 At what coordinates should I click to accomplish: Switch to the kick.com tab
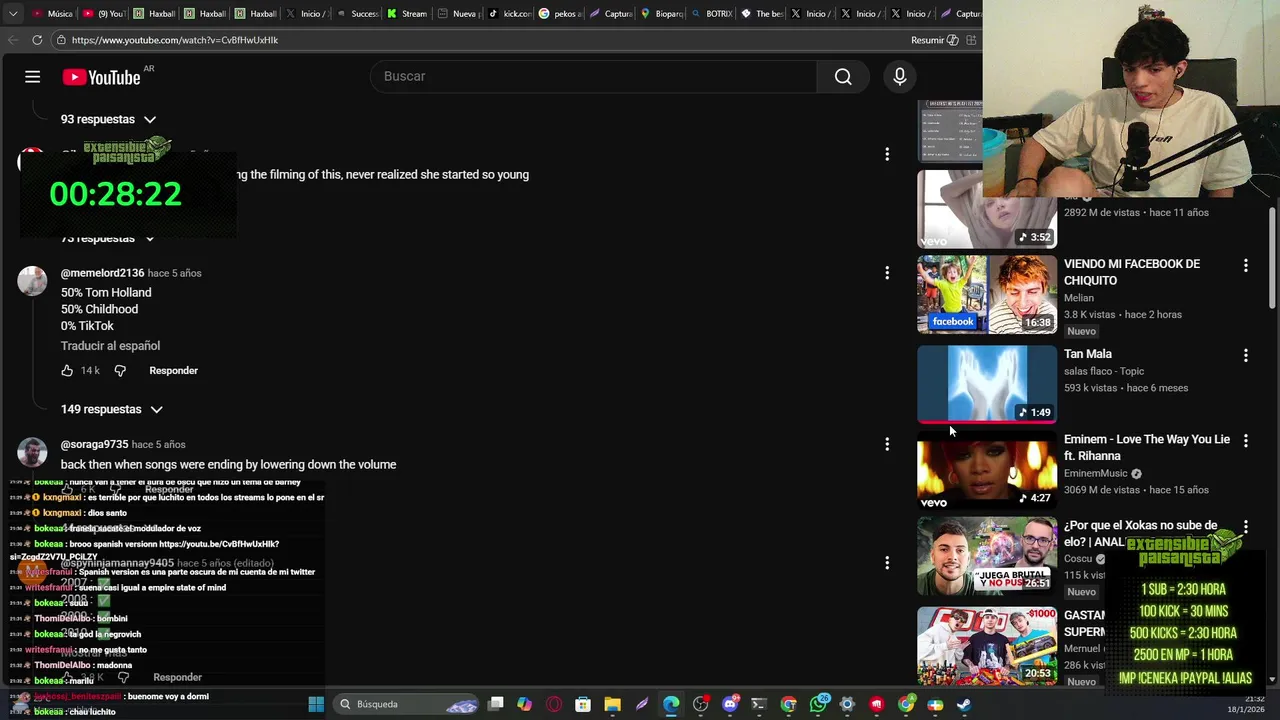509,14
